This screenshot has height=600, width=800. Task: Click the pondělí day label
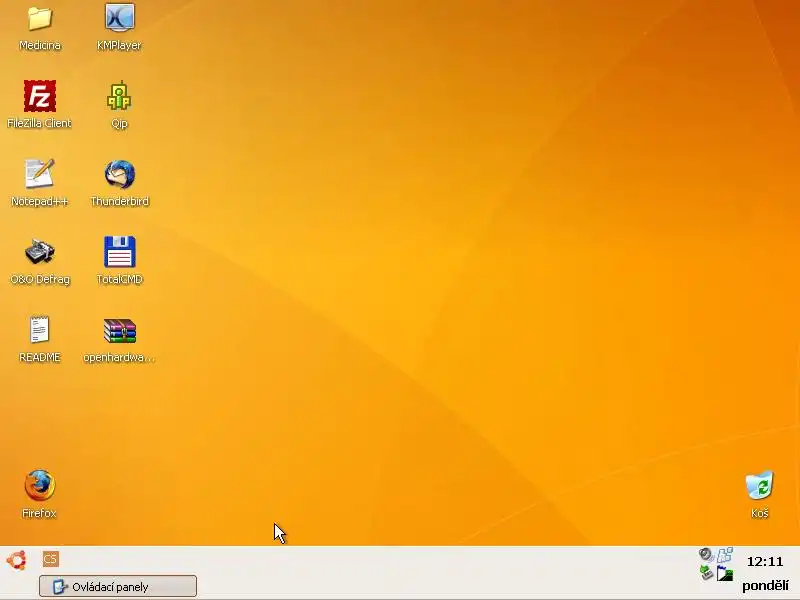[765, 586]
